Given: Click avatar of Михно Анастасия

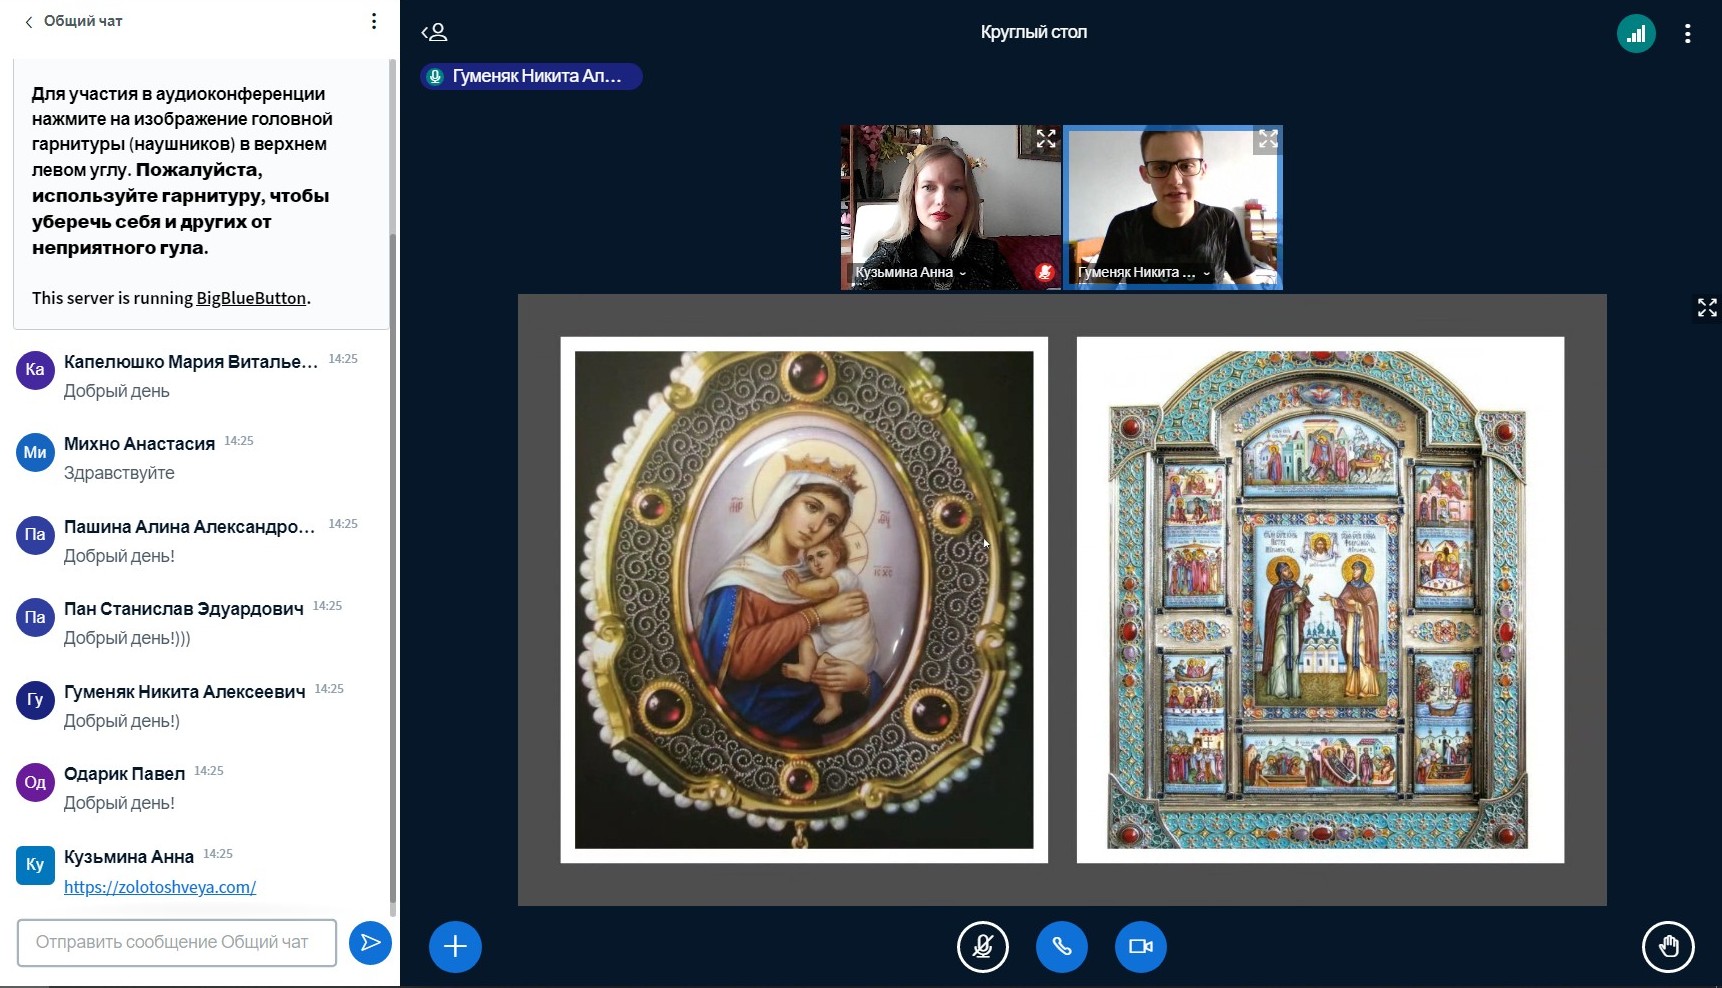Looking at the screenshot, I should point(35,452).
